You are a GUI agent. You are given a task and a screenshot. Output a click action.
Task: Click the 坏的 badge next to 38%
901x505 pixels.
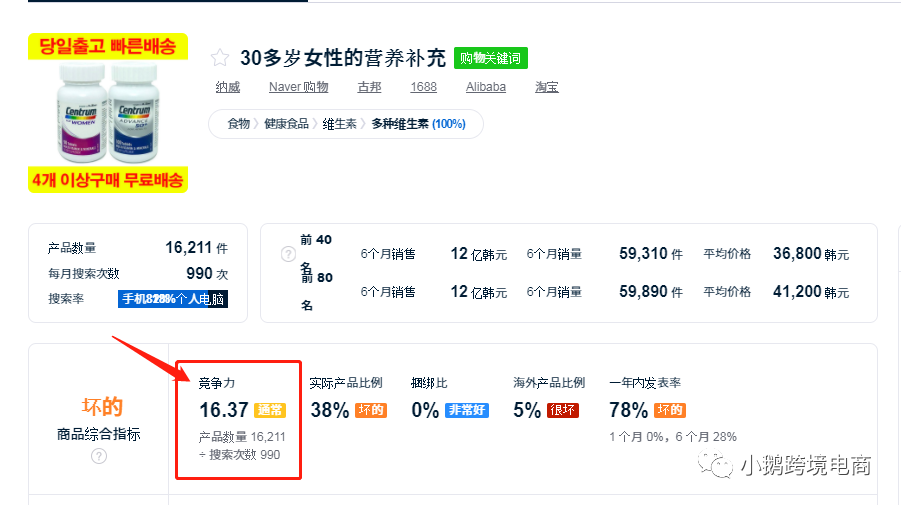[371, 410]
